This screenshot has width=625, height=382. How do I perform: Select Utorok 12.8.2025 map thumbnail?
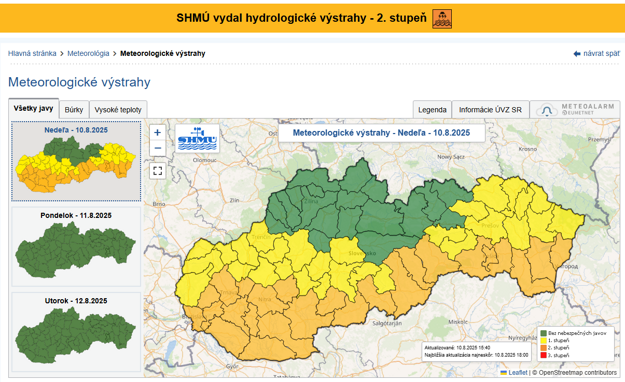coord(76,332)
